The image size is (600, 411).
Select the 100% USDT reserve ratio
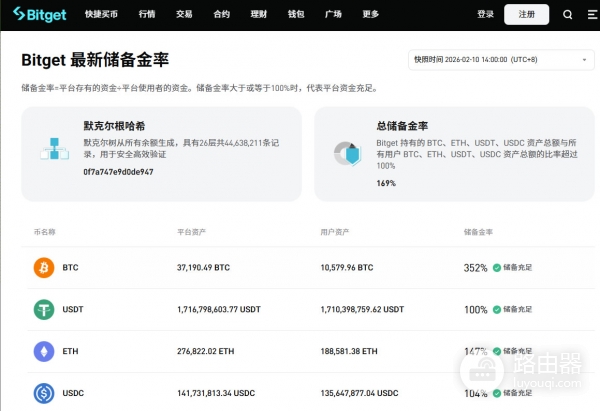coord(476,310)
